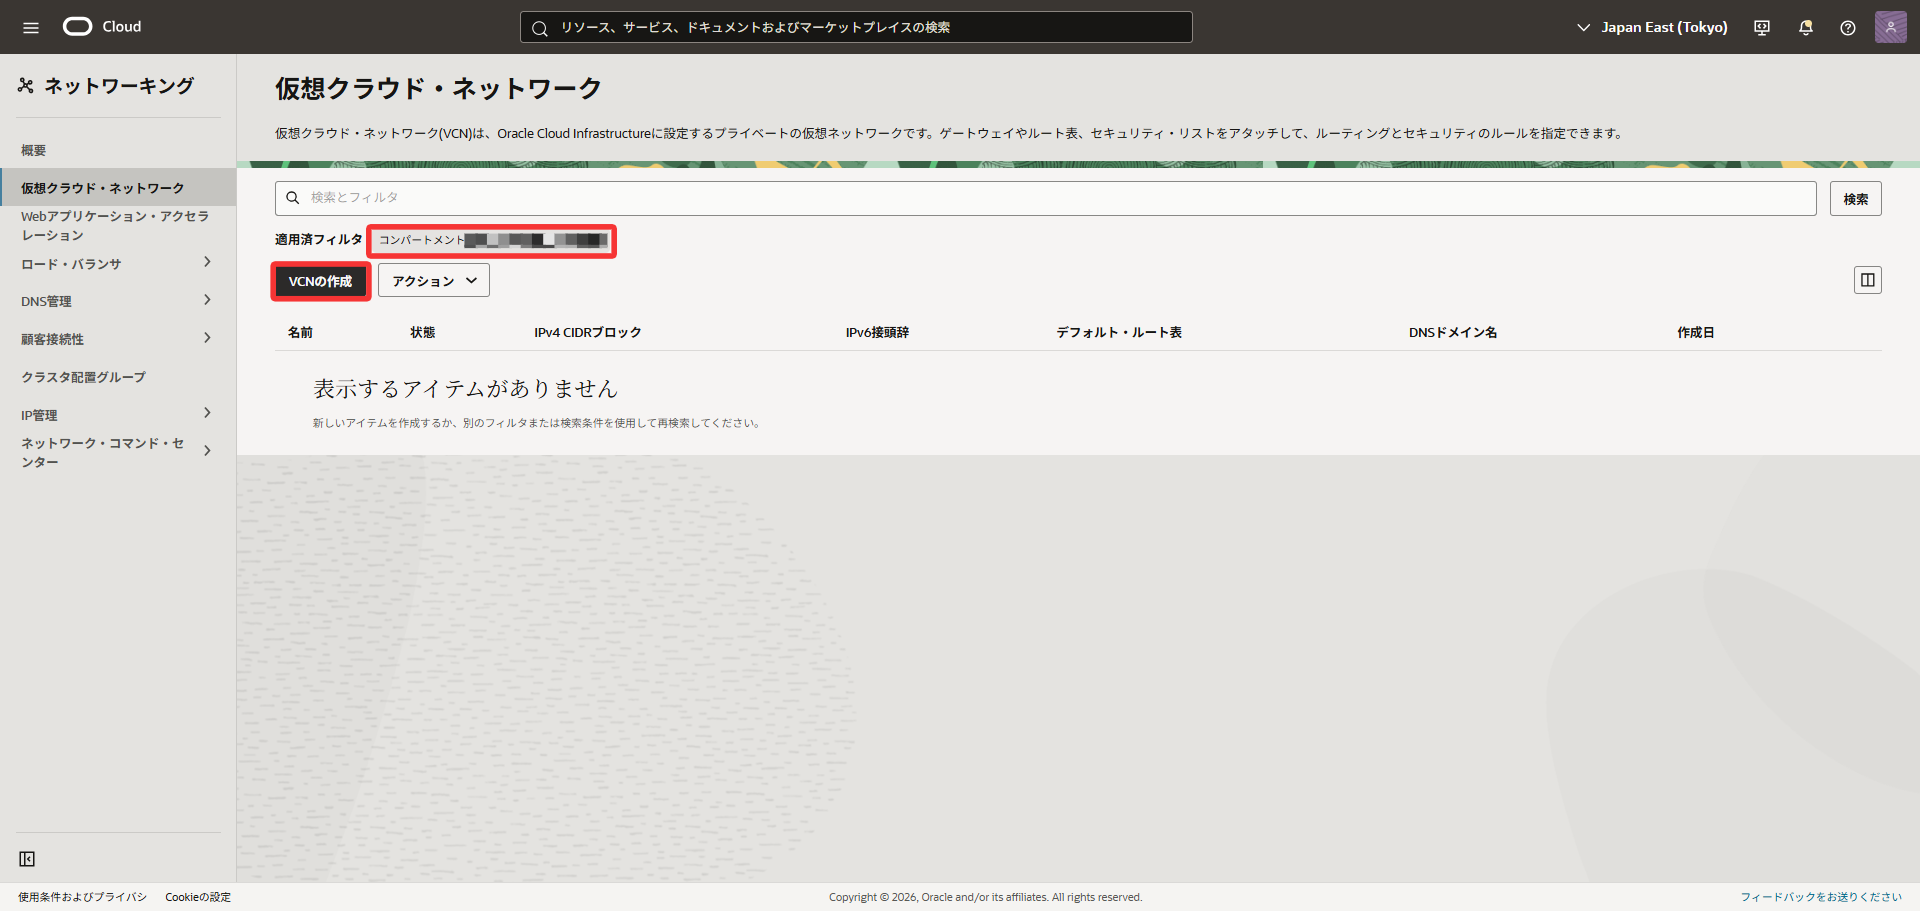Open the notifications bell
1920x911 pixels.
click(x=1806, y=28)
